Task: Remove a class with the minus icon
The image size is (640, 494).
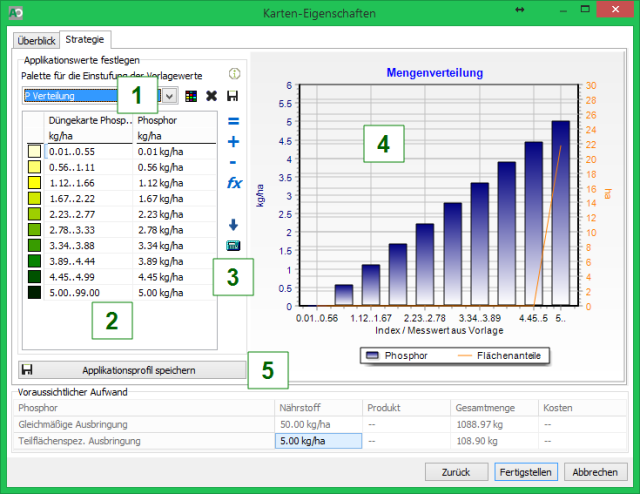Action: (x=233, y=162)
